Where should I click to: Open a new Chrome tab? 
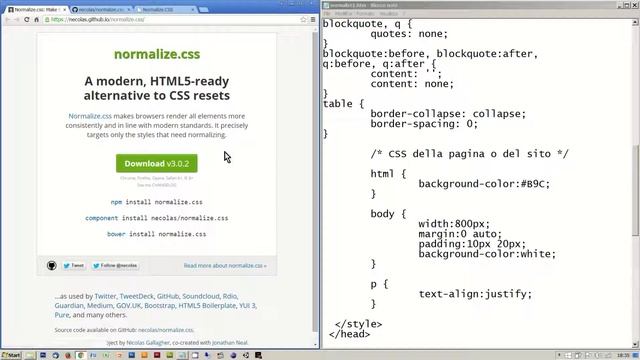[203, 9]
